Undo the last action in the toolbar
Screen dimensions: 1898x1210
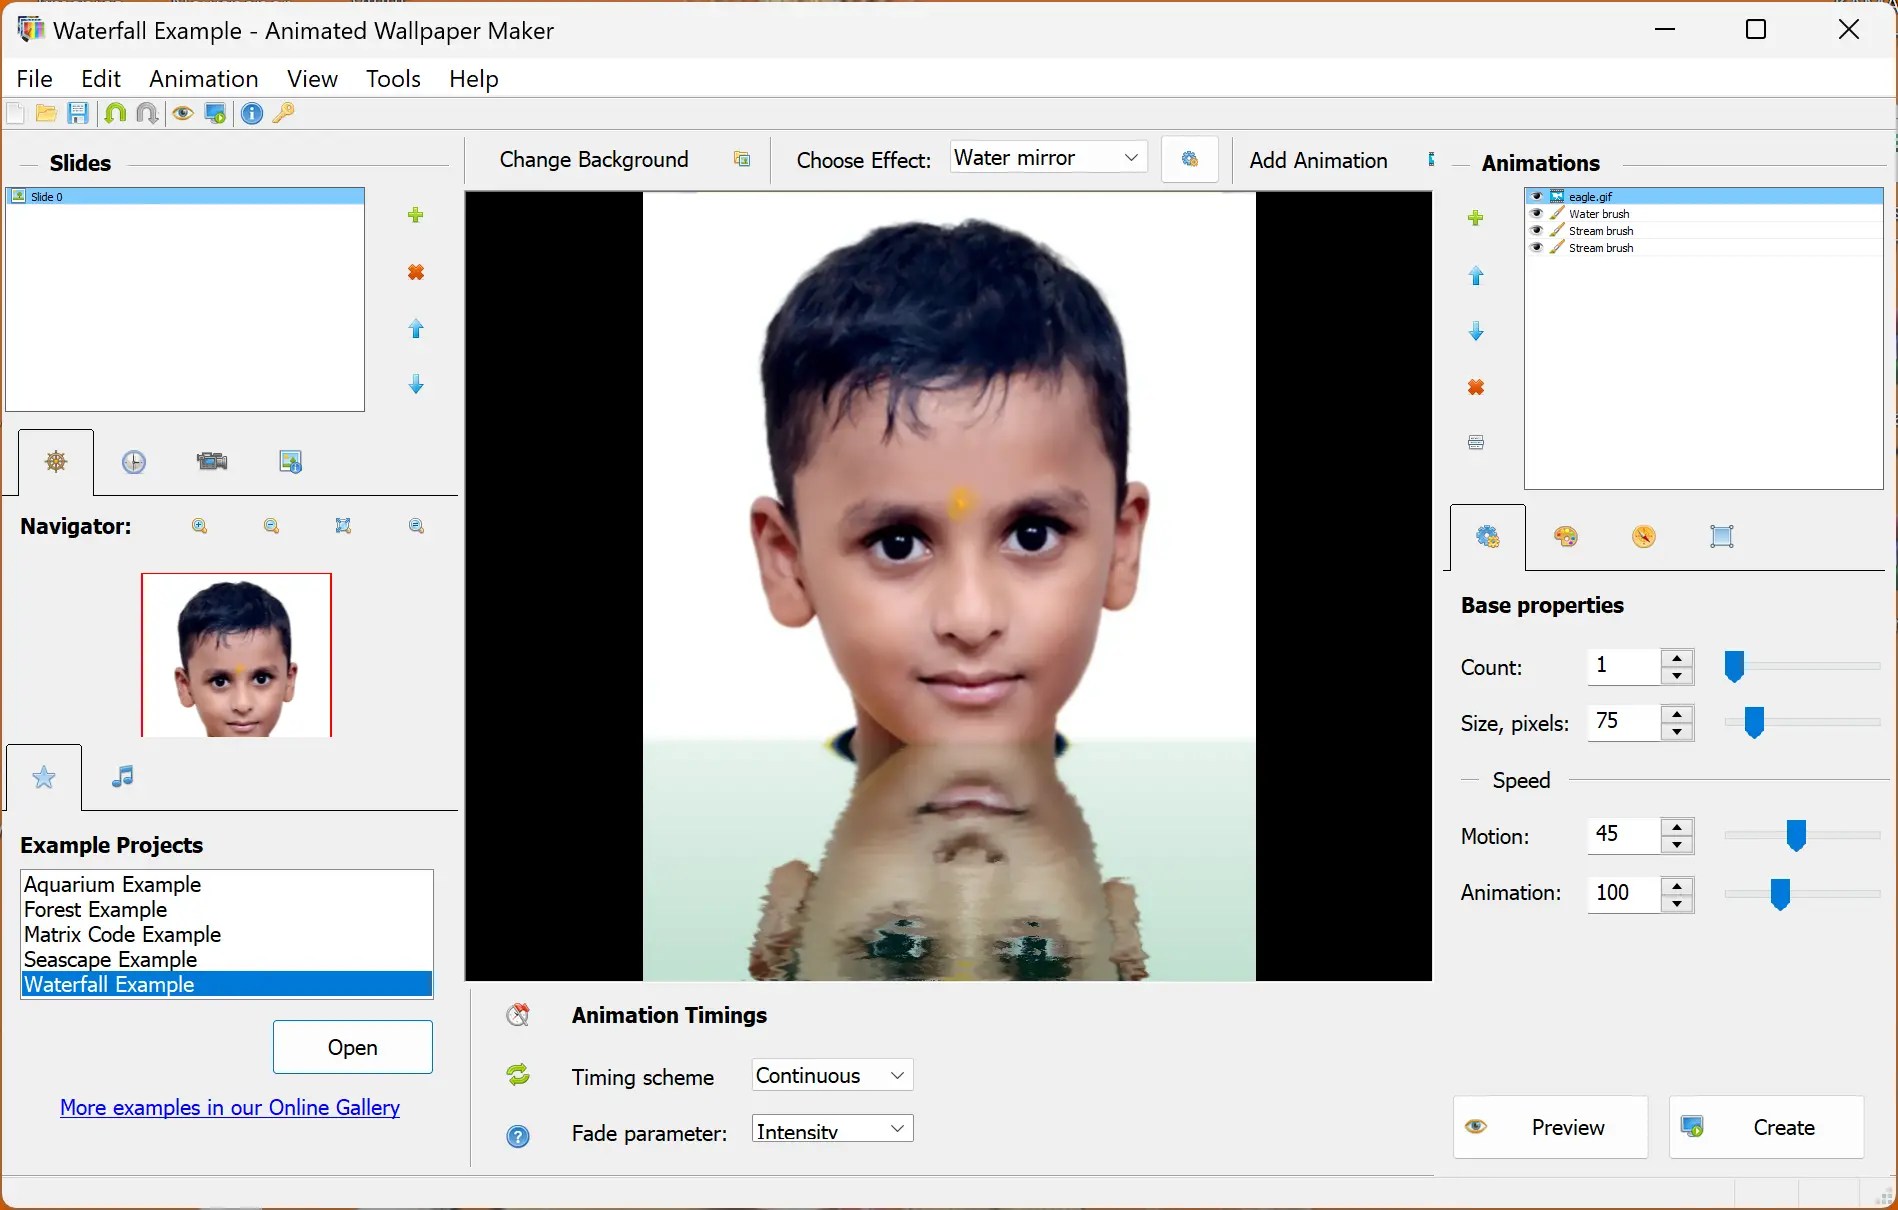pos(115,113)
